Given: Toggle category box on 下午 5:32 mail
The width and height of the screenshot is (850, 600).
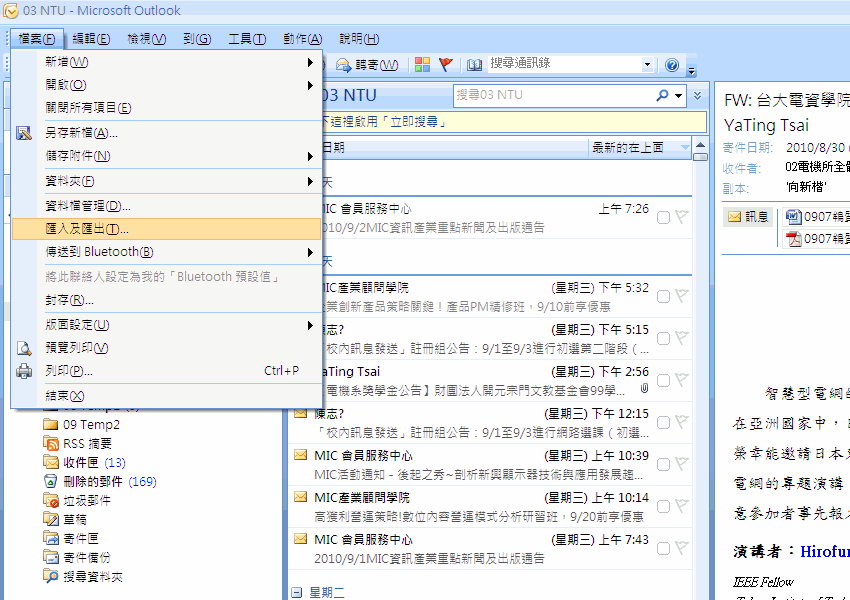Looking at the screenshot, I should pos(663,296).
